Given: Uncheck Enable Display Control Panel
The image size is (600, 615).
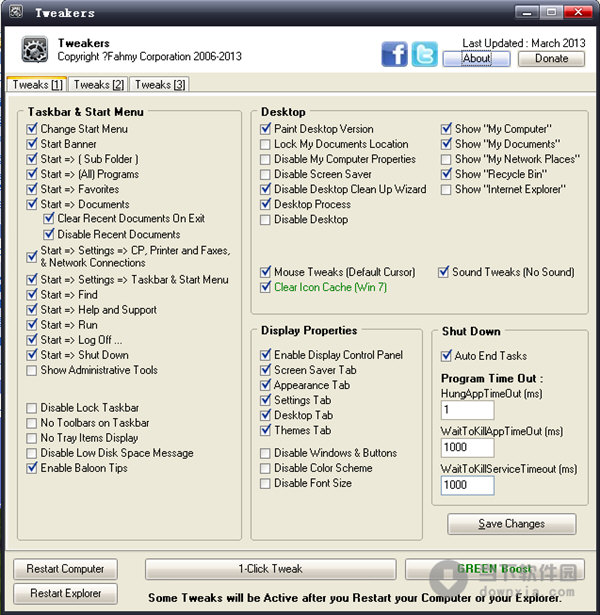Looking at the screenshot, I should (265, 355).
